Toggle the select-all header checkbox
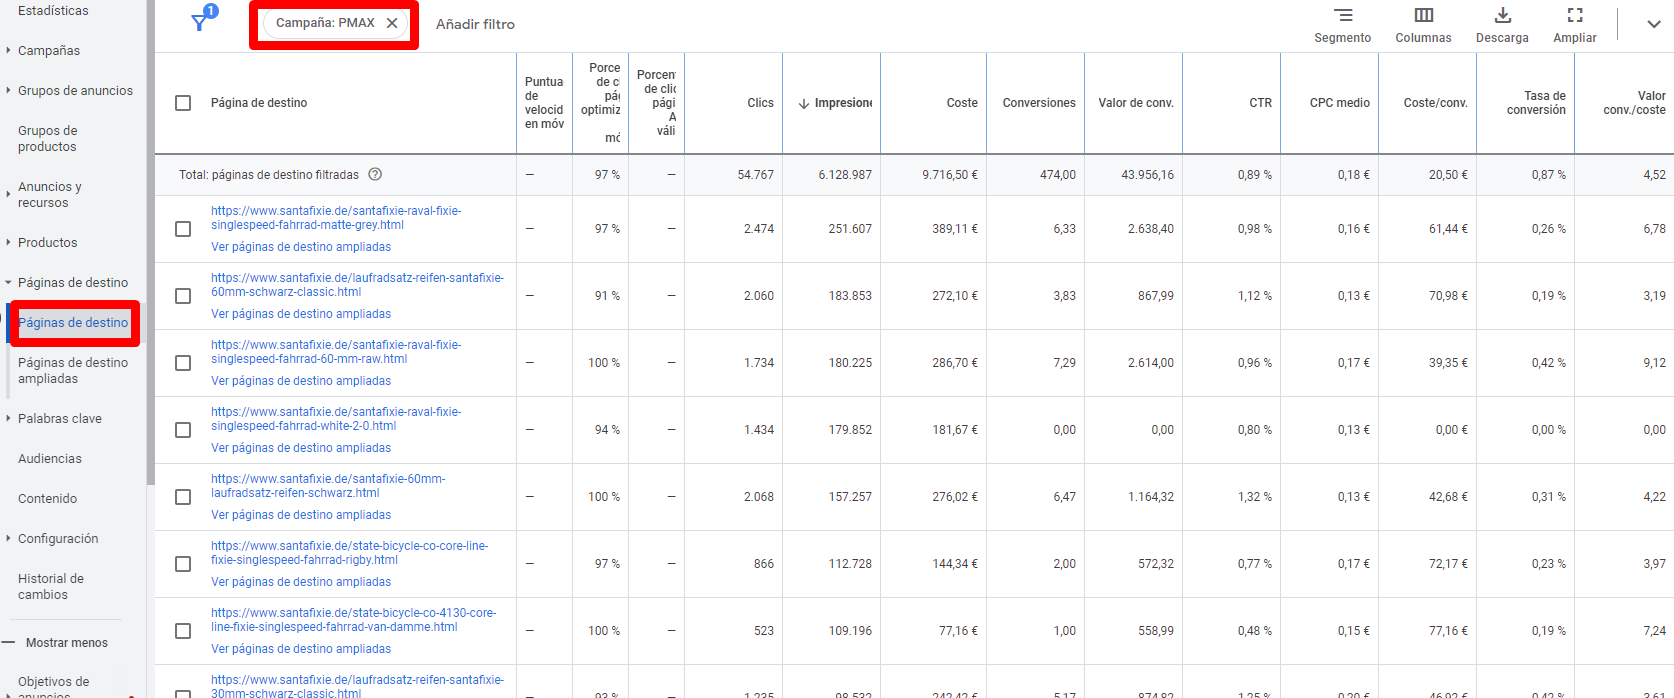 pyautogui.click(x=183, y=103)
